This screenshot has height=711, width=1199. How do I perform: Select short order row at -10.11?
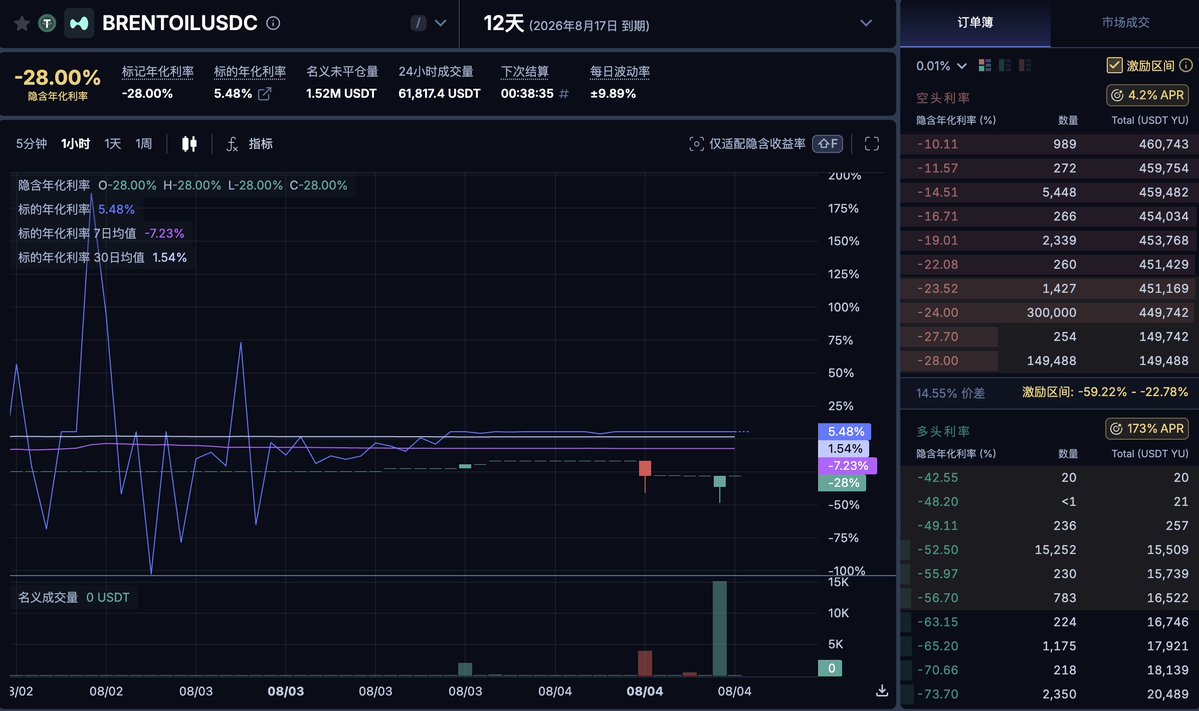pyautogui.click(x=1050, y=144)
